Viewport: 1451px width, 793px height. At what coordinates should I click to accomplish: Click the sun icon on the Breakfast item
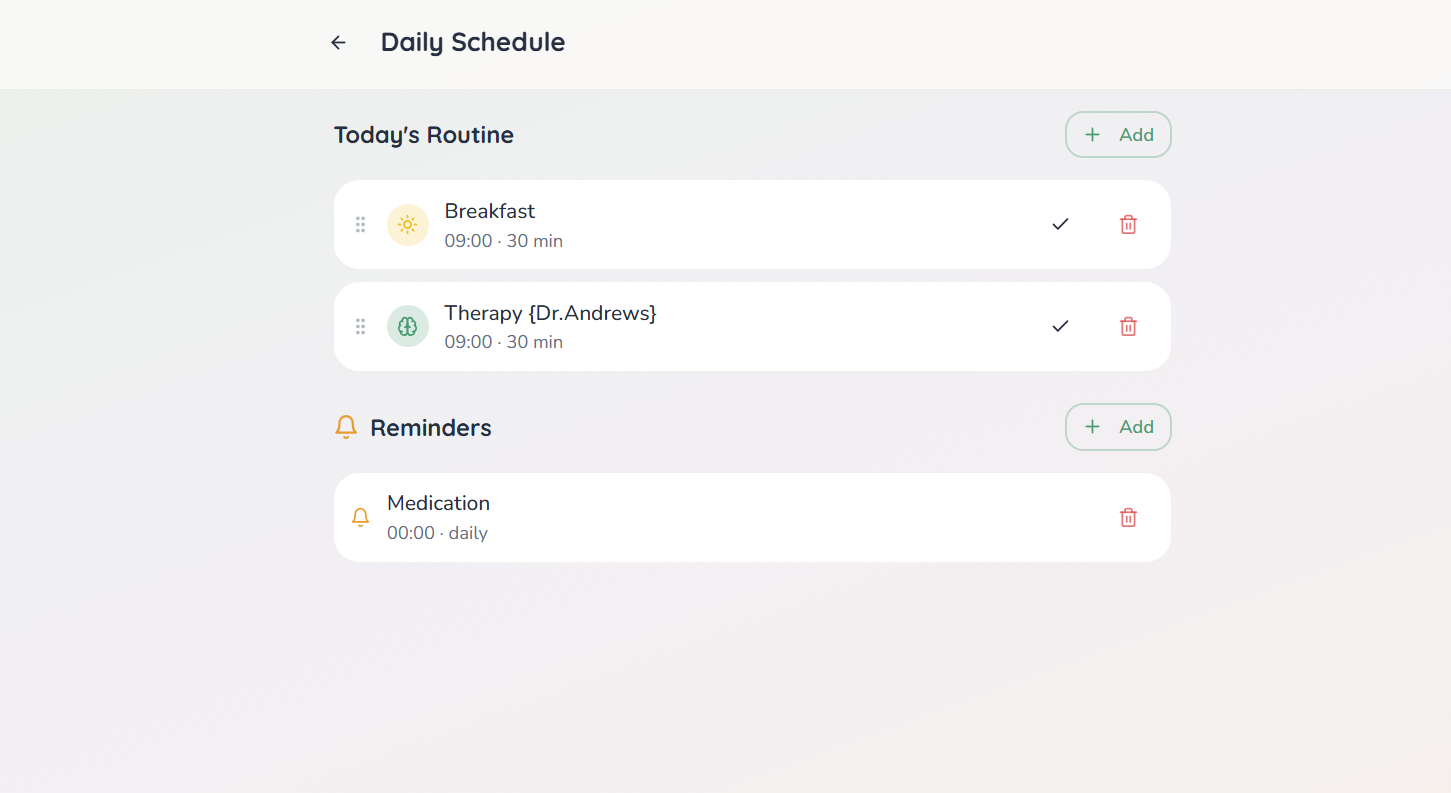[408, 224]
